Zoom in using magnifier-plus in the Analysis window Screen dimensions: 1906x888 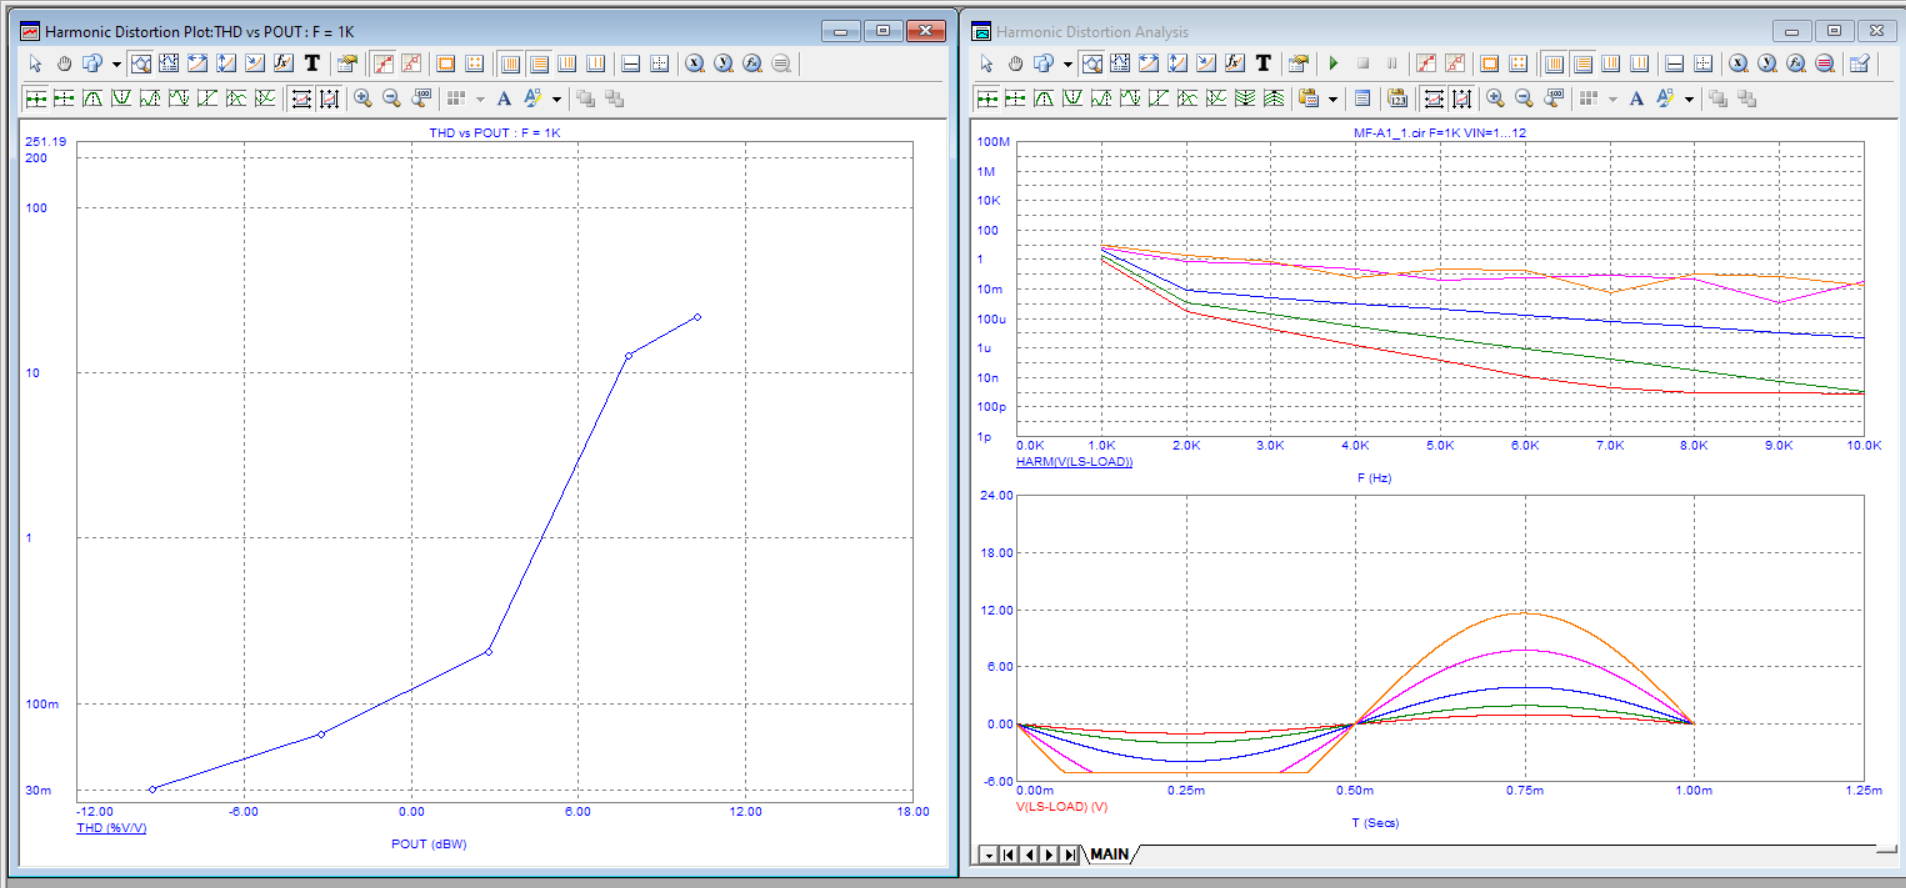pyautogui.click(x=1495, y=98)
